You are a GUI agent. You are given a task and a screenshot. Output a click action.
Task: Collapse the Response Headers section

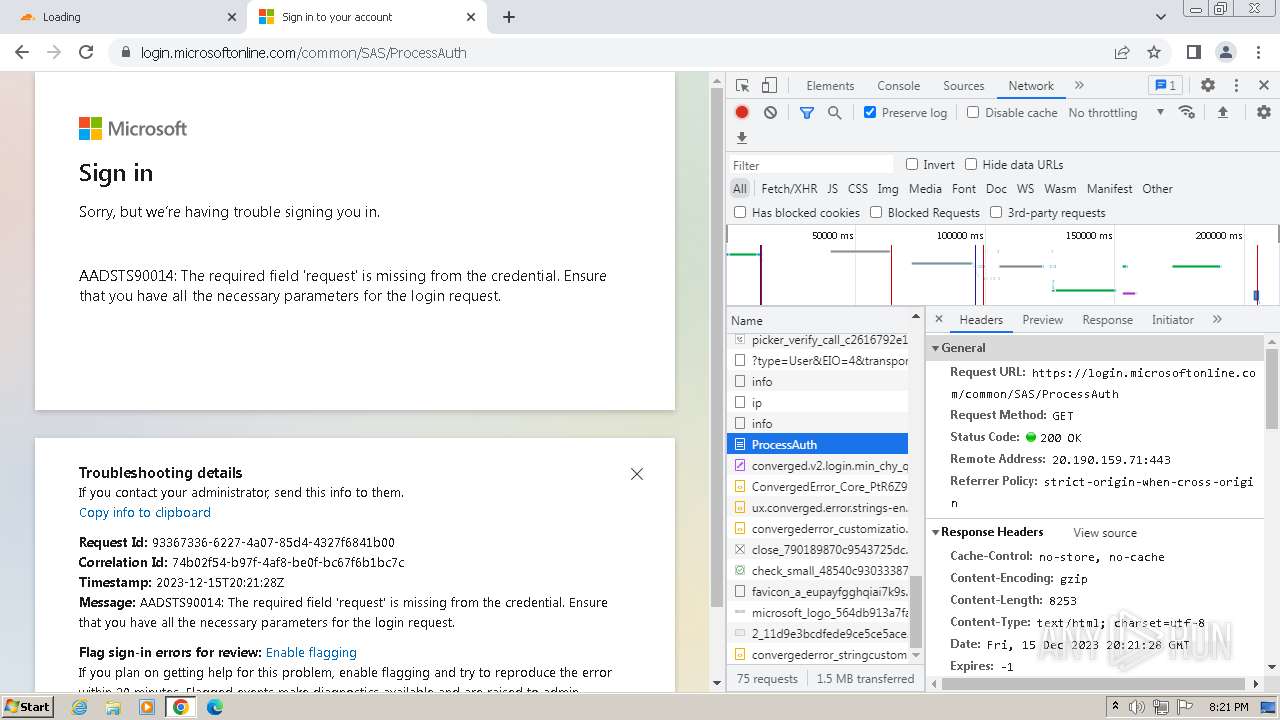point(937,532)
